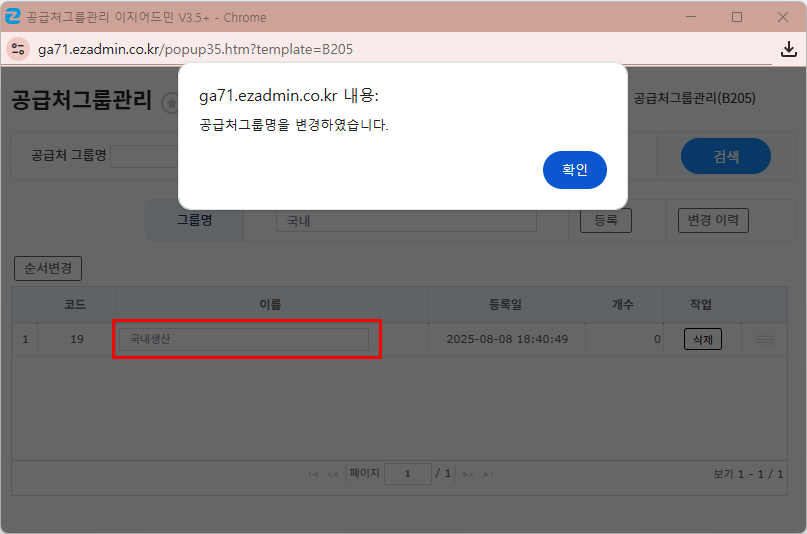Click the 순서변경 reorder button
This screenshot has height=534, width=807.
pyautogui.click(x=48, y=268)
